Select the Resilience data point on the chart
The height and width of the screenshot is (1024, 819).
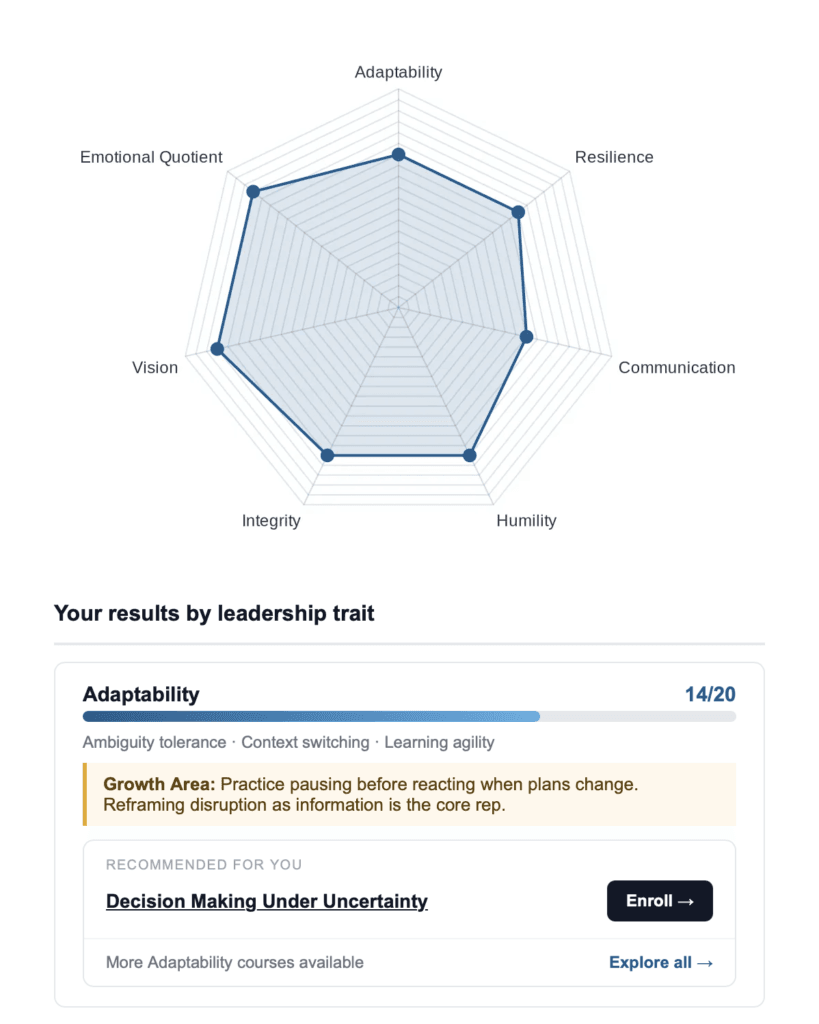coord(518,212)
